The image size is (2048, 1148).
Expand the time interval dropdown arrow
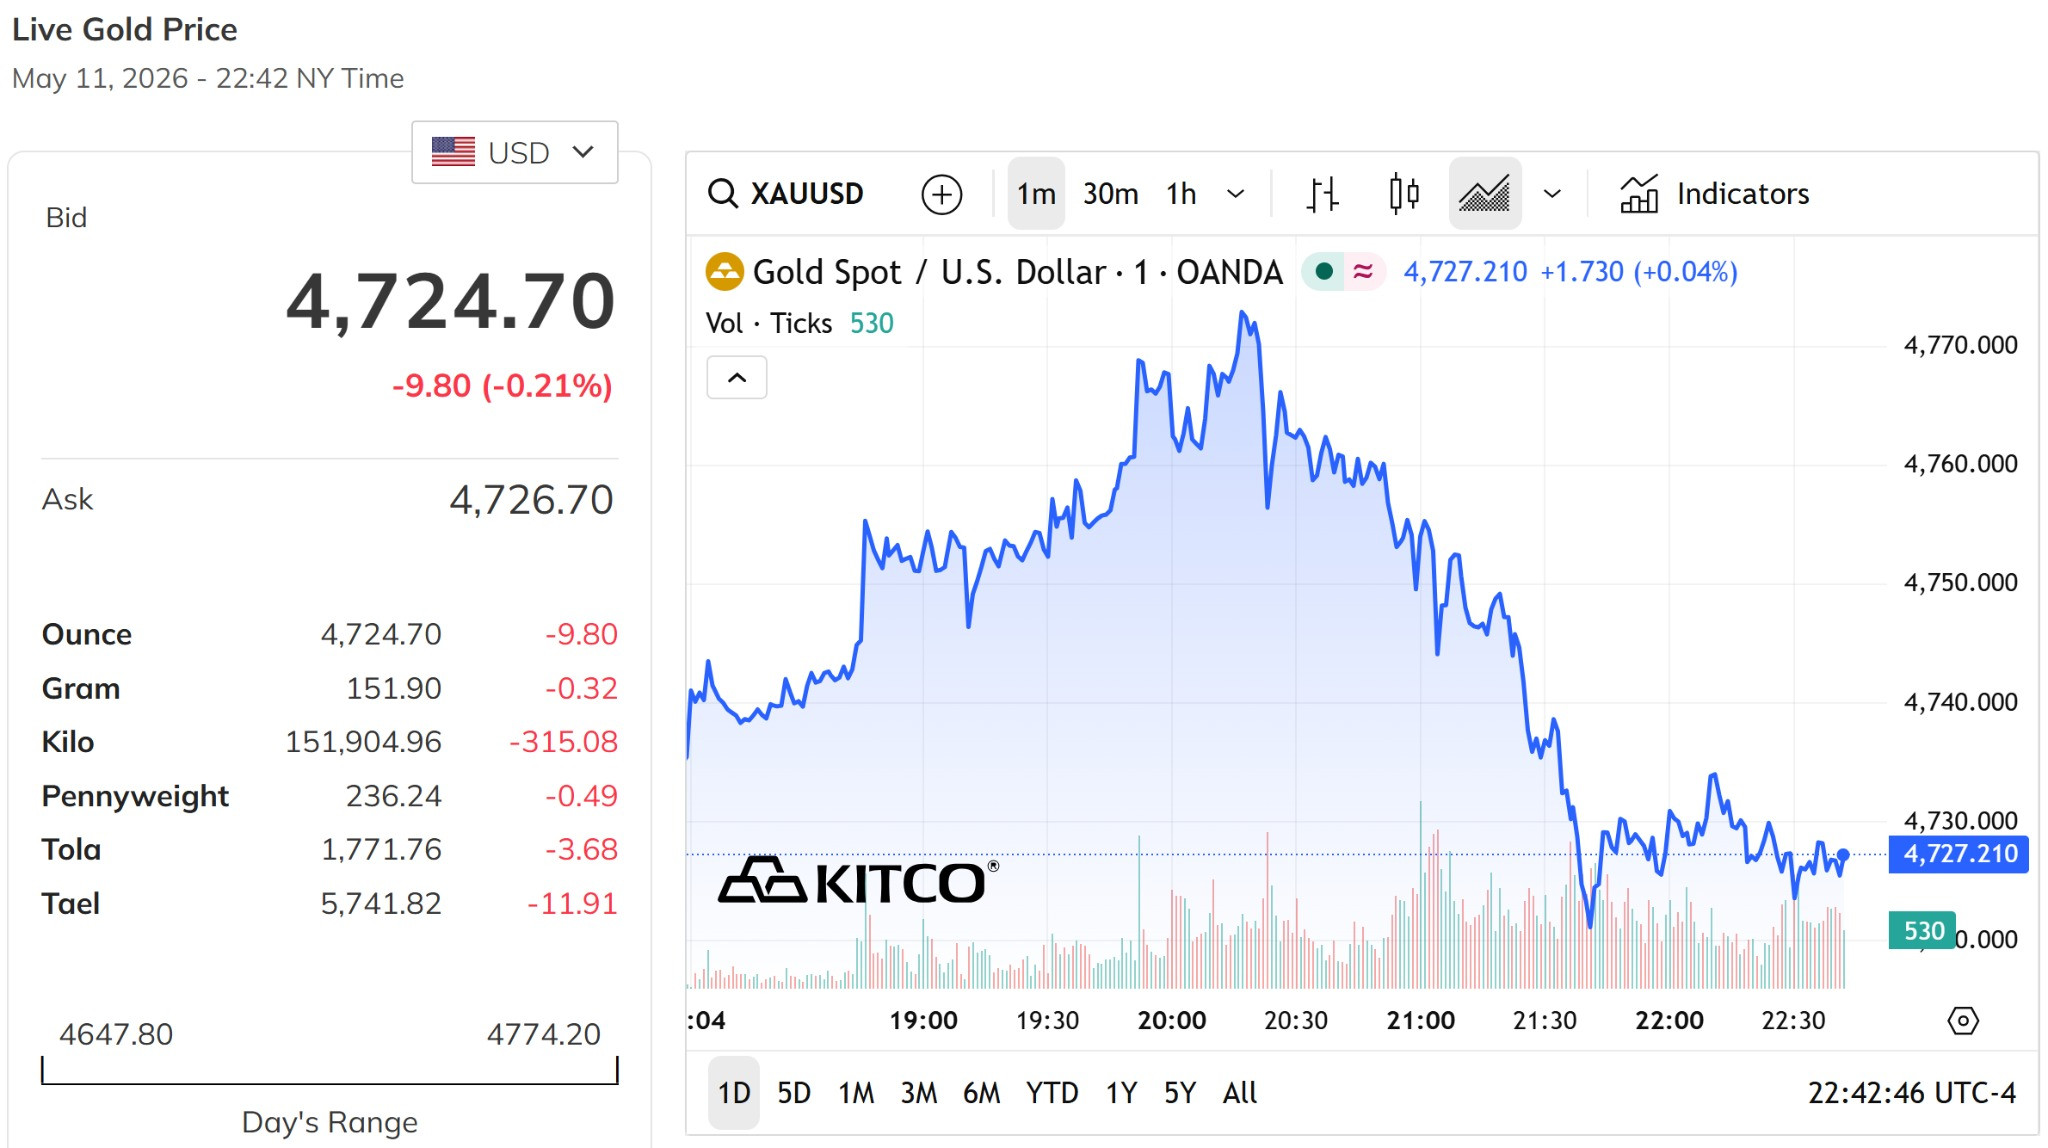pos(1235,193)
